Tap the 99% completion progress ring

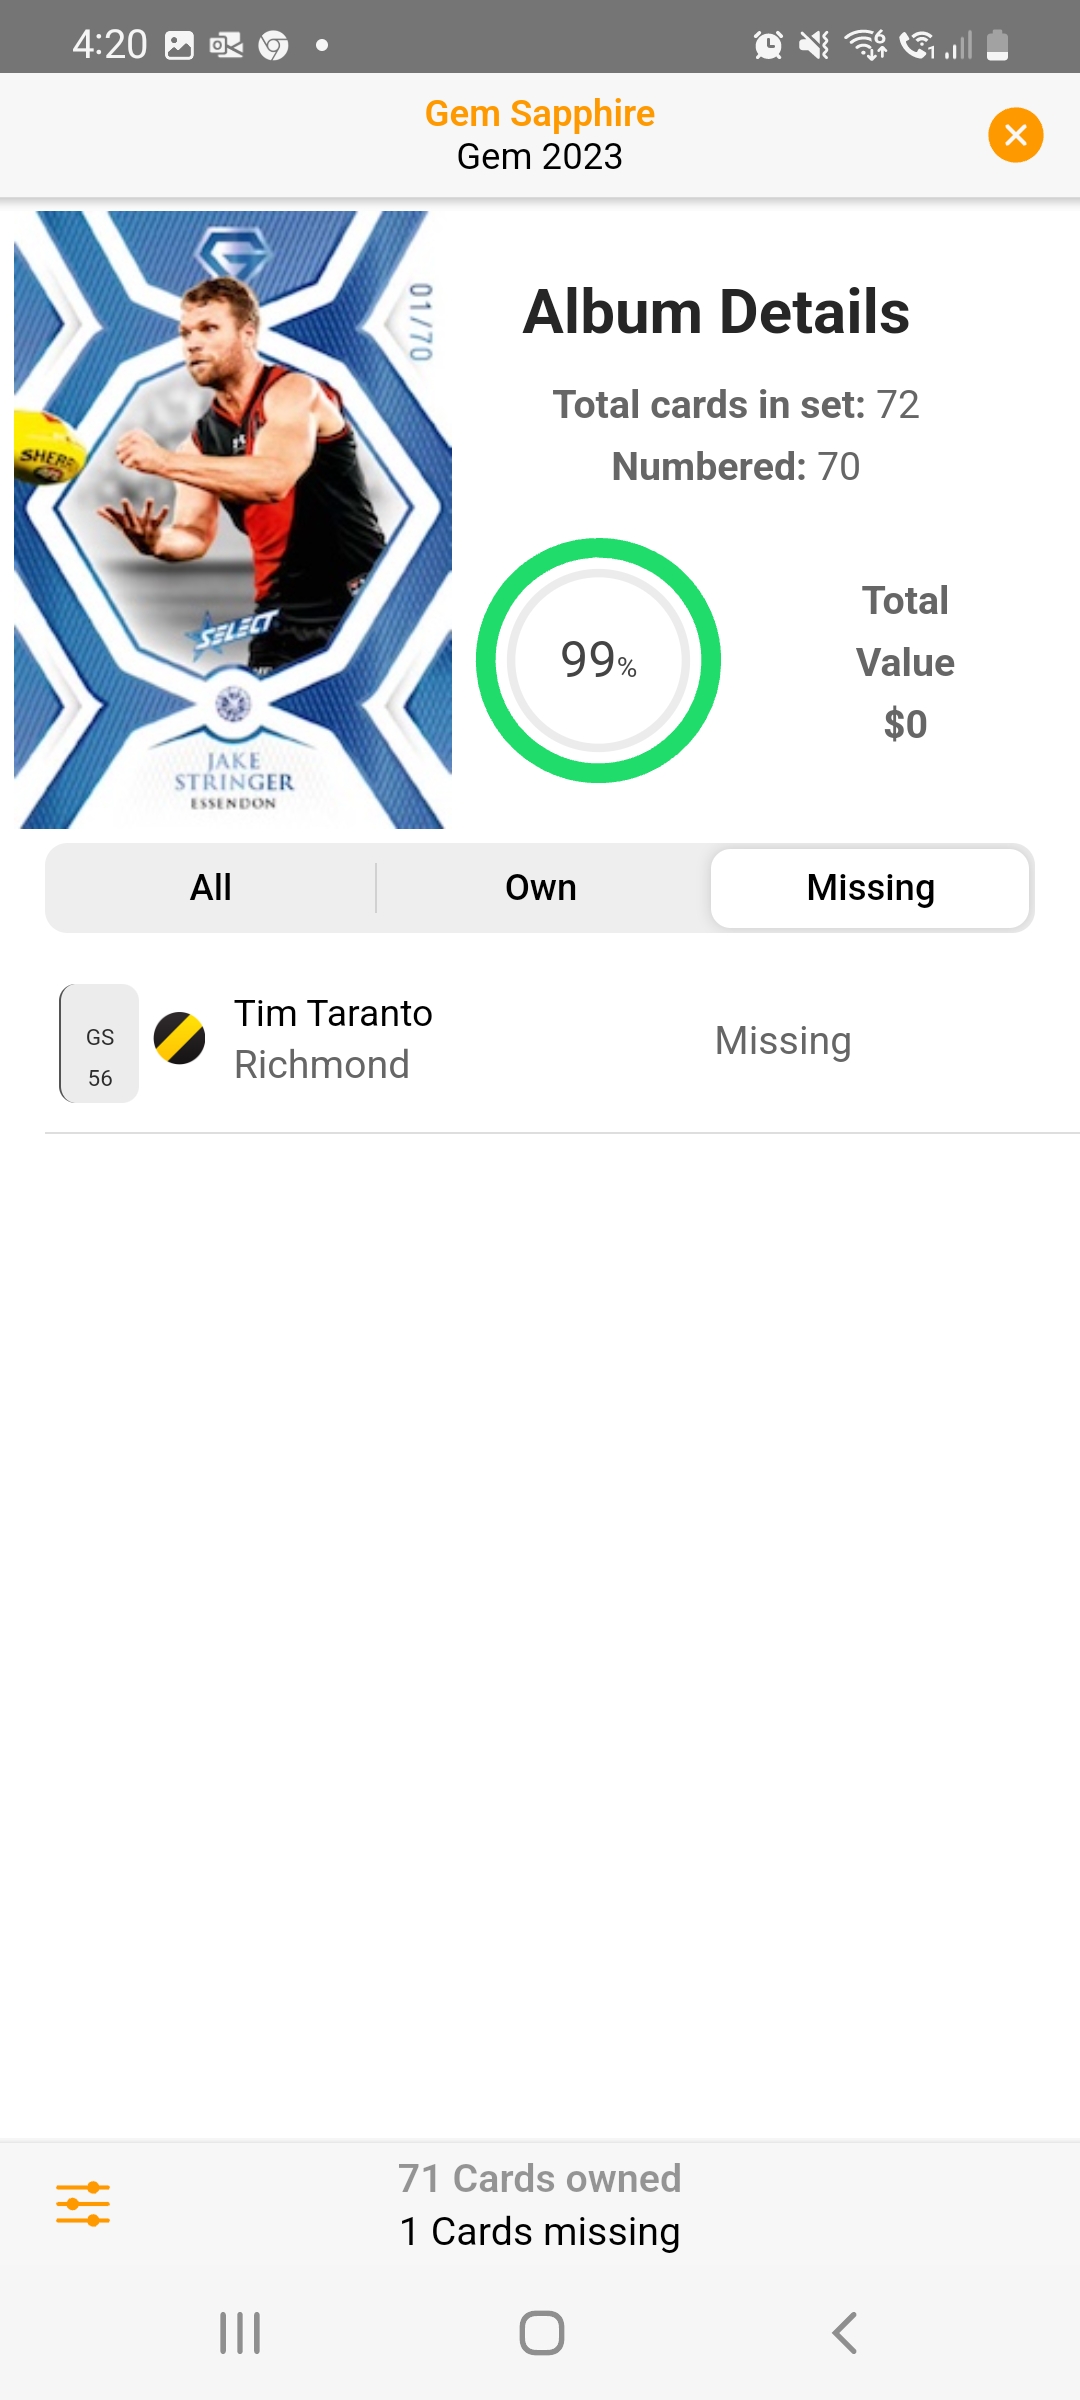pos(598,660)
